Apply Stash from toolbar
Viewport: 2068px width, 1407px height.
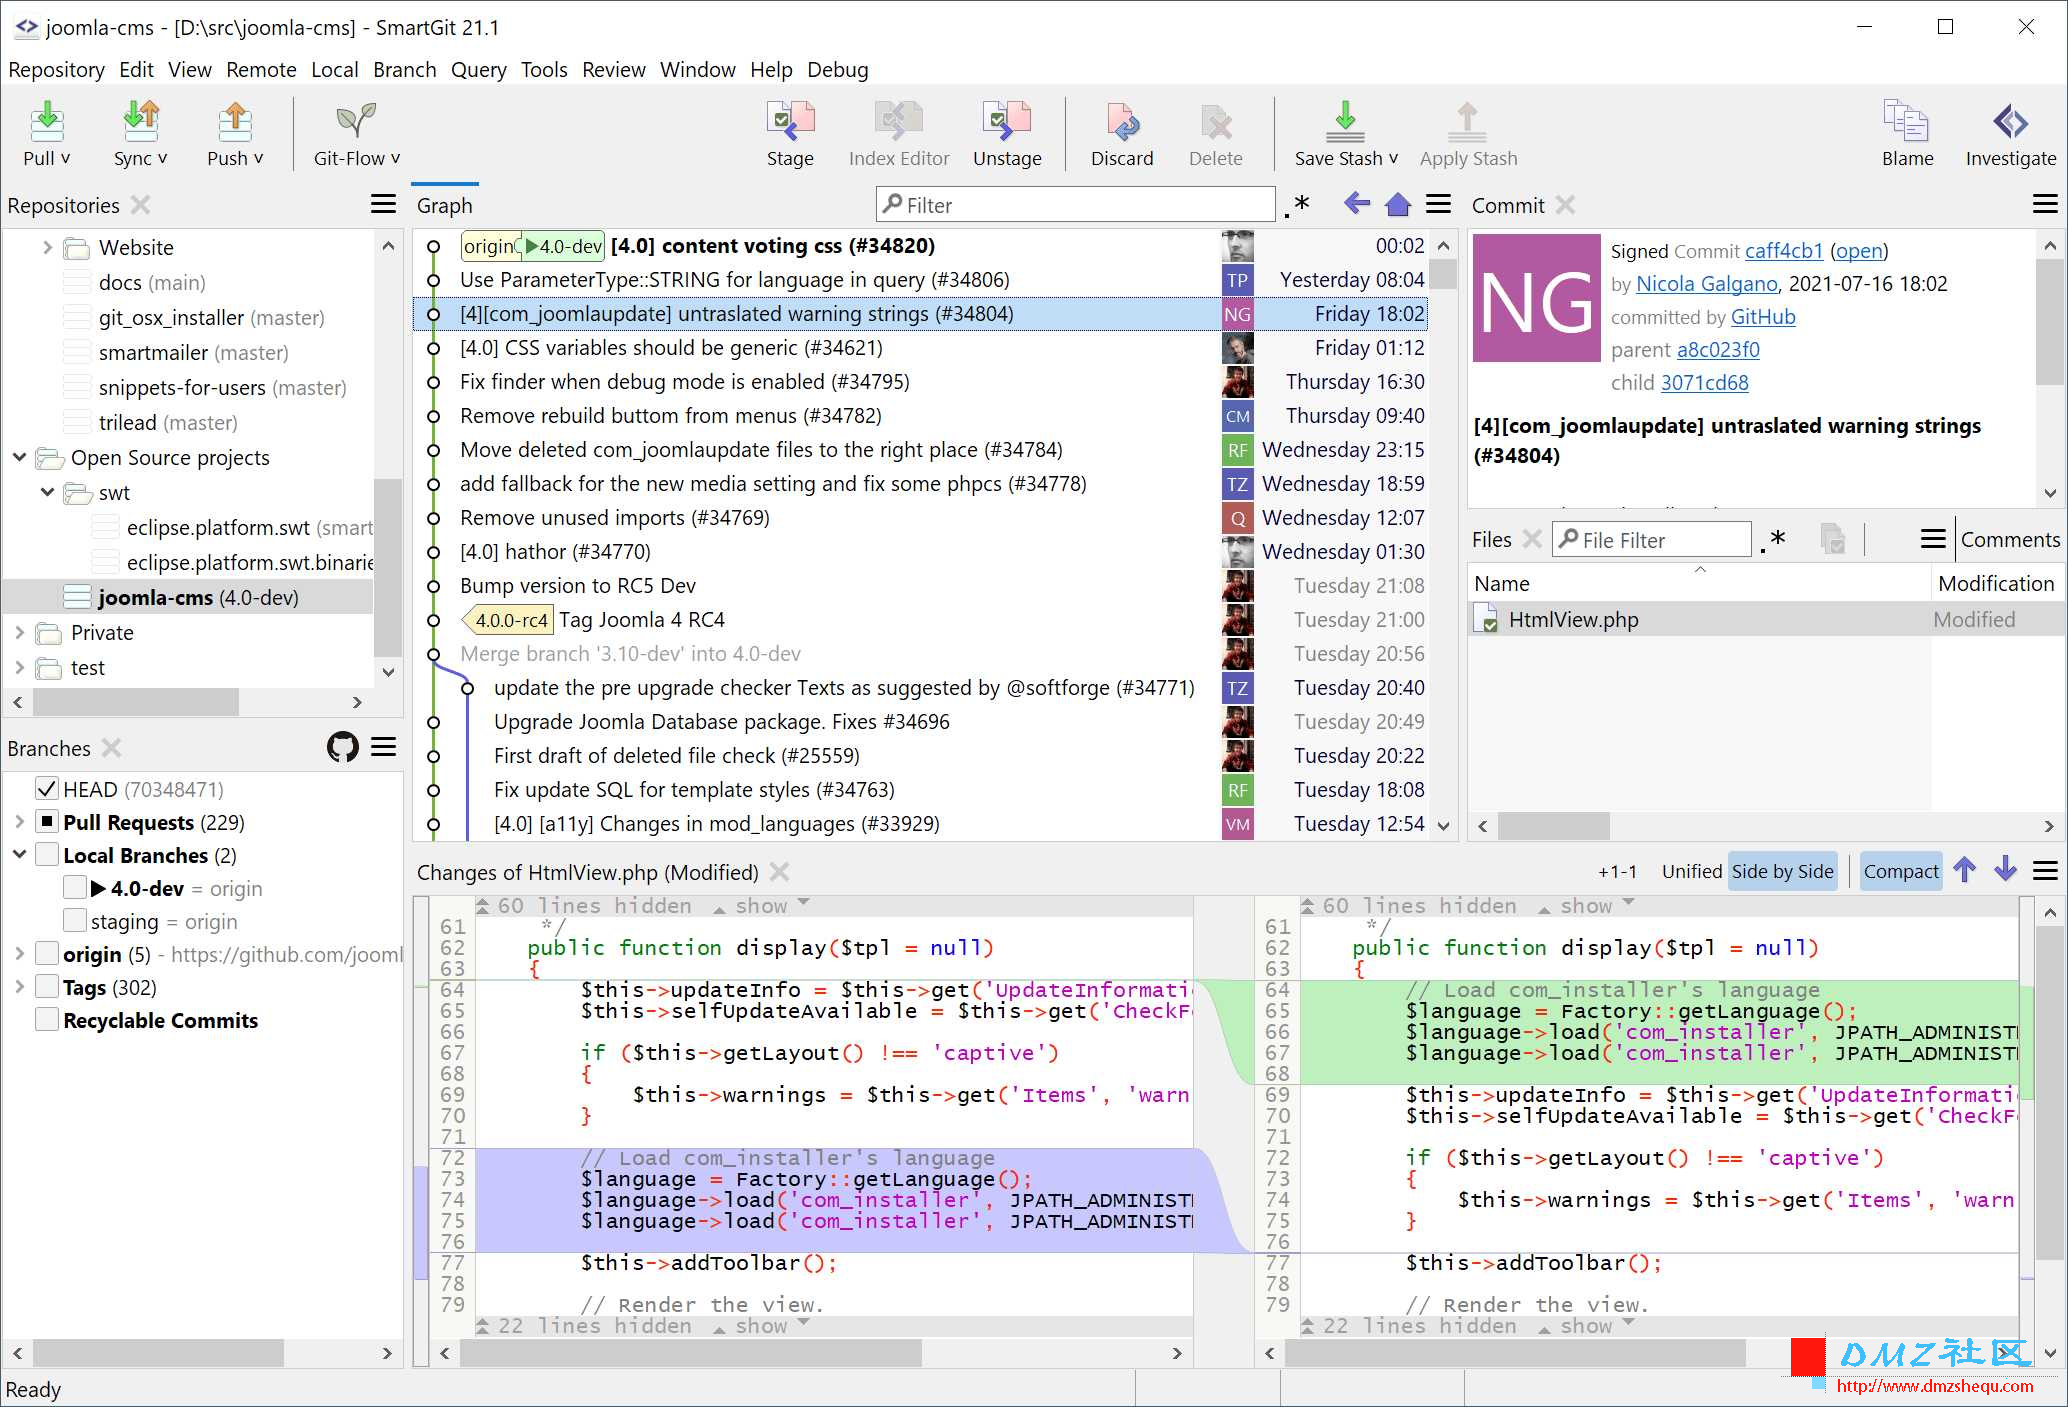click(1468, 133)
